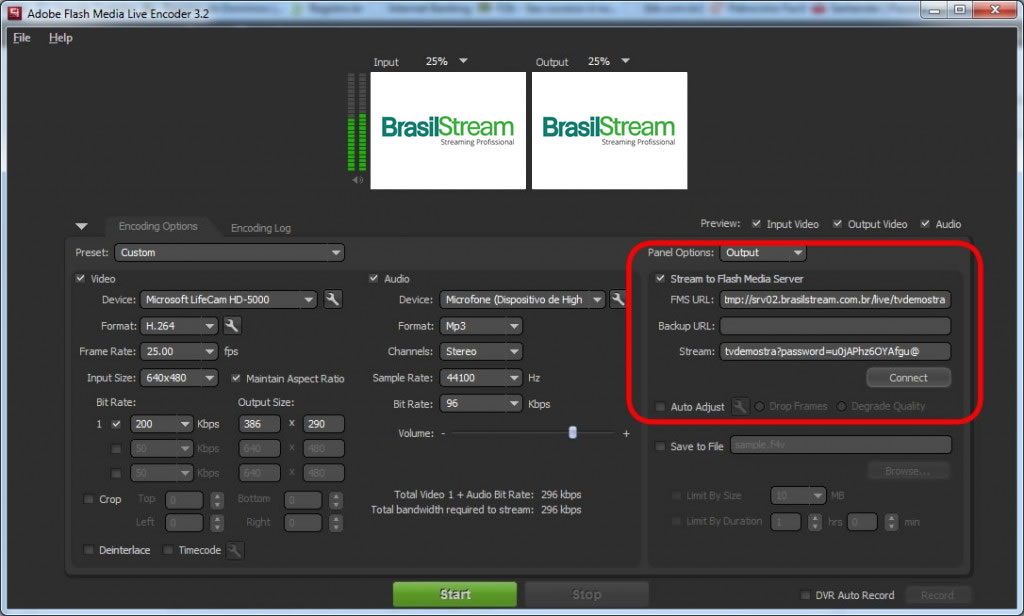Collapse the encoding panel triangle
The height and width of the screenshot is (616, 1024).
click(82, 227)
